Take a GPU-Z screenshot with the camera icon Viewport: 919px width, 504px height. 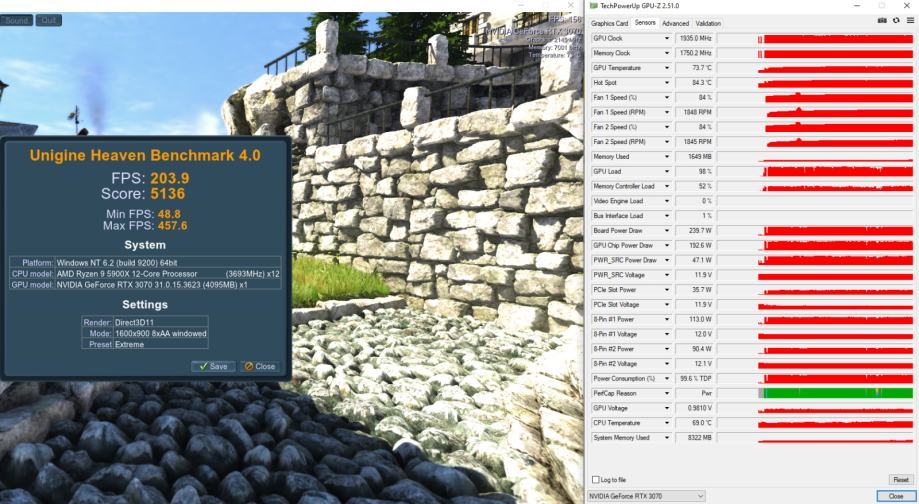[x=882, y=21]
